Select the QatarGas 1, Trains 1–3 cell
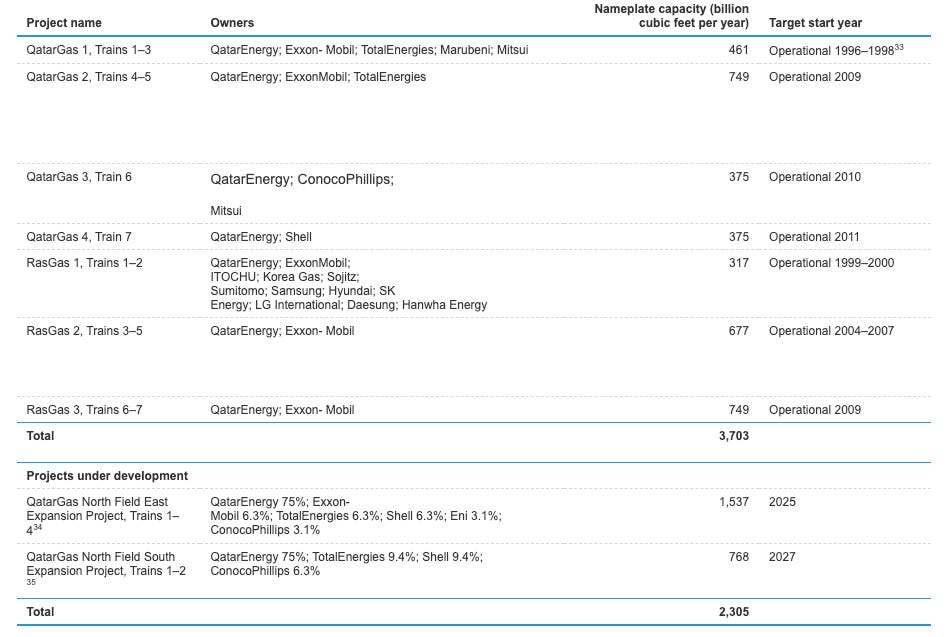Screen dimensions: 952x637 click(89, 50)
